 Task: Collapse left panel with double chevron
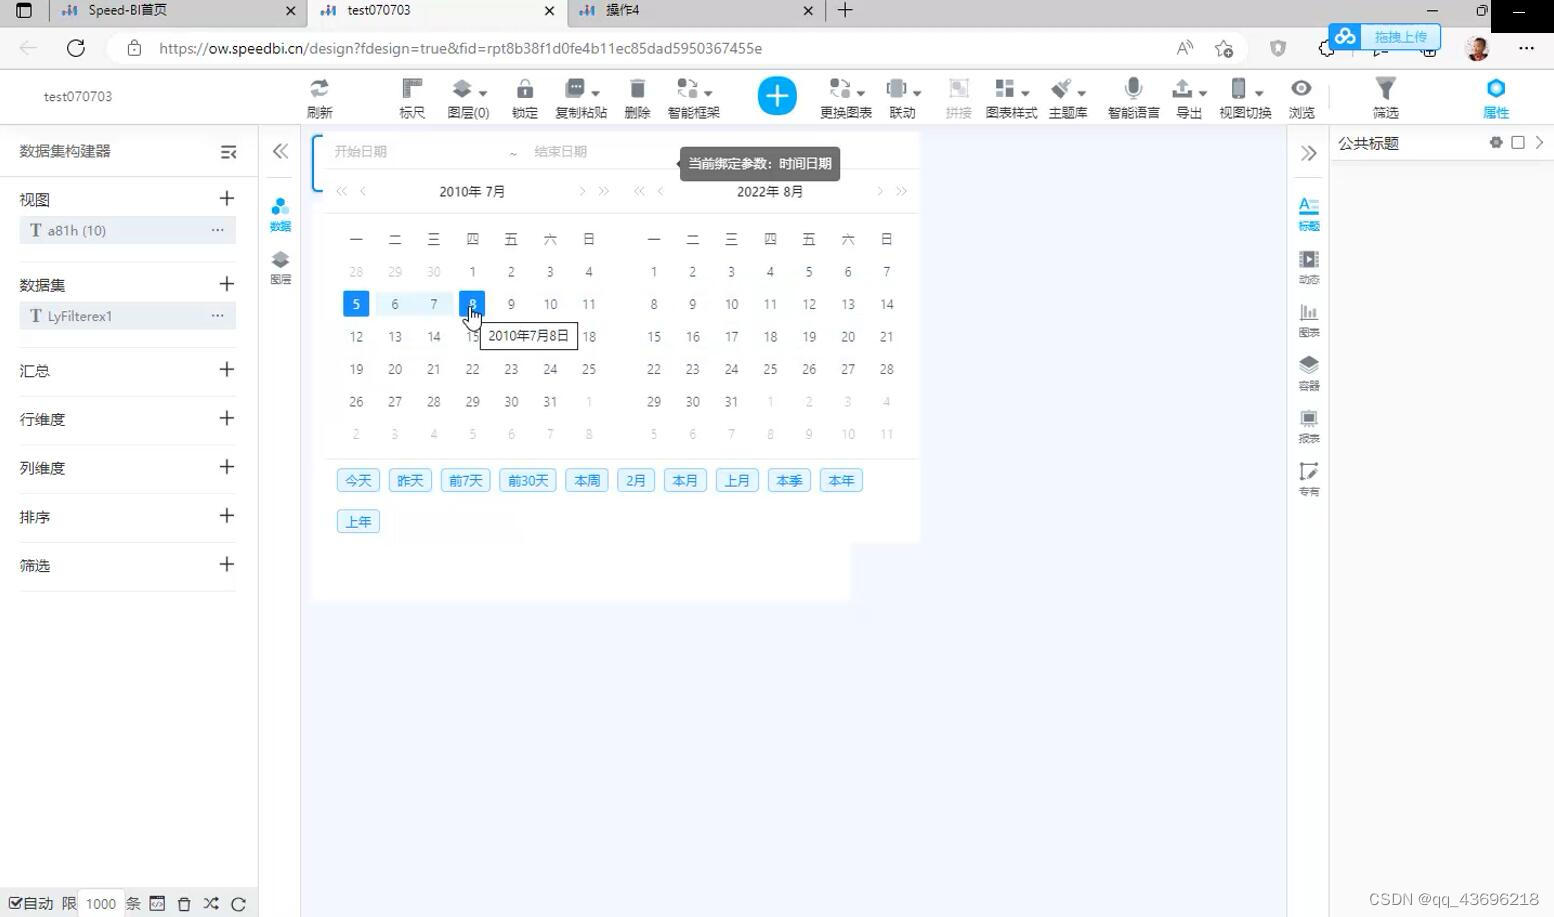pos(280,151)
